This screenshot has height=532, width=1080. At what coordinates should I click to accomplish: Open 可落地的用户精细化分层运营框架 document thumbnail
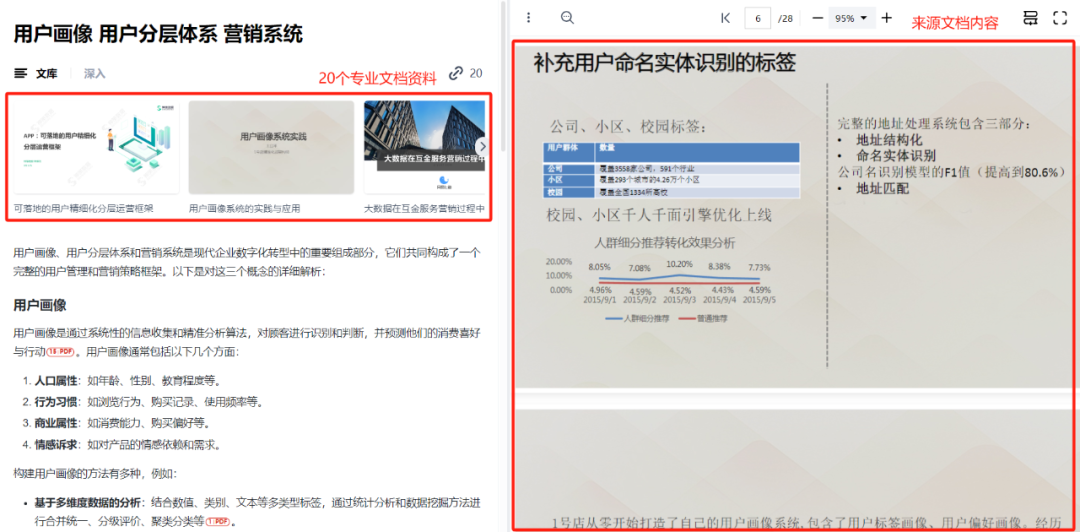pyautogui.click(x=94, y=147)
